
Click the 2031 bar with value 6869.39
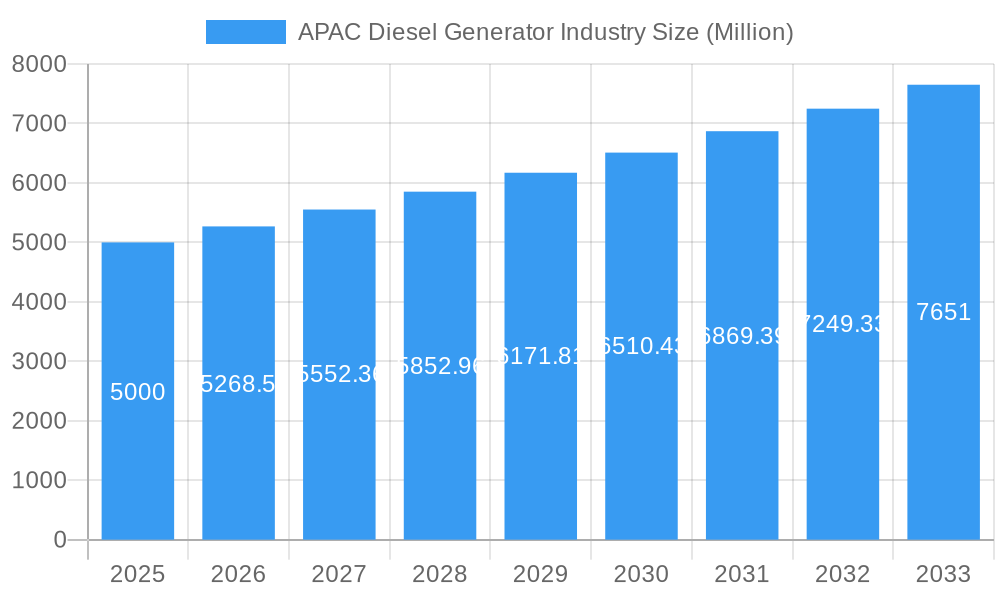click(x=742, y=330)
